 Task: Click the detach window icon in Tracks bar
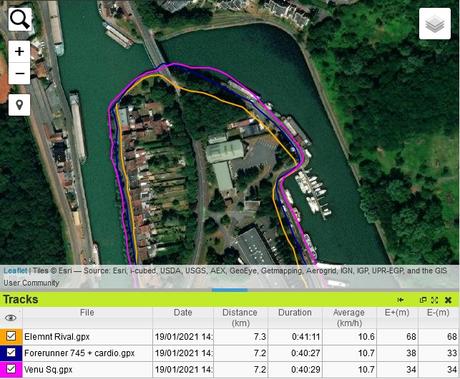[x=423, y=300]
